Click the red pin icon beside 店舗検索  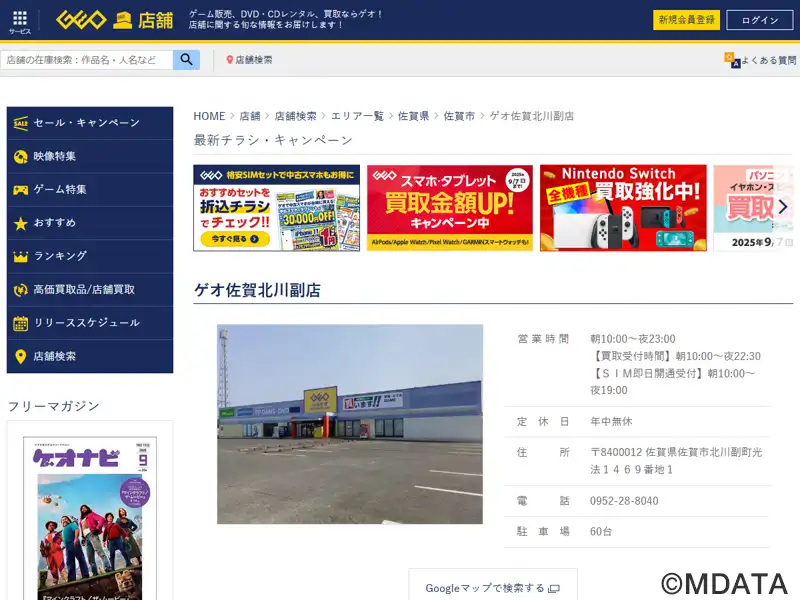point(230,60)
